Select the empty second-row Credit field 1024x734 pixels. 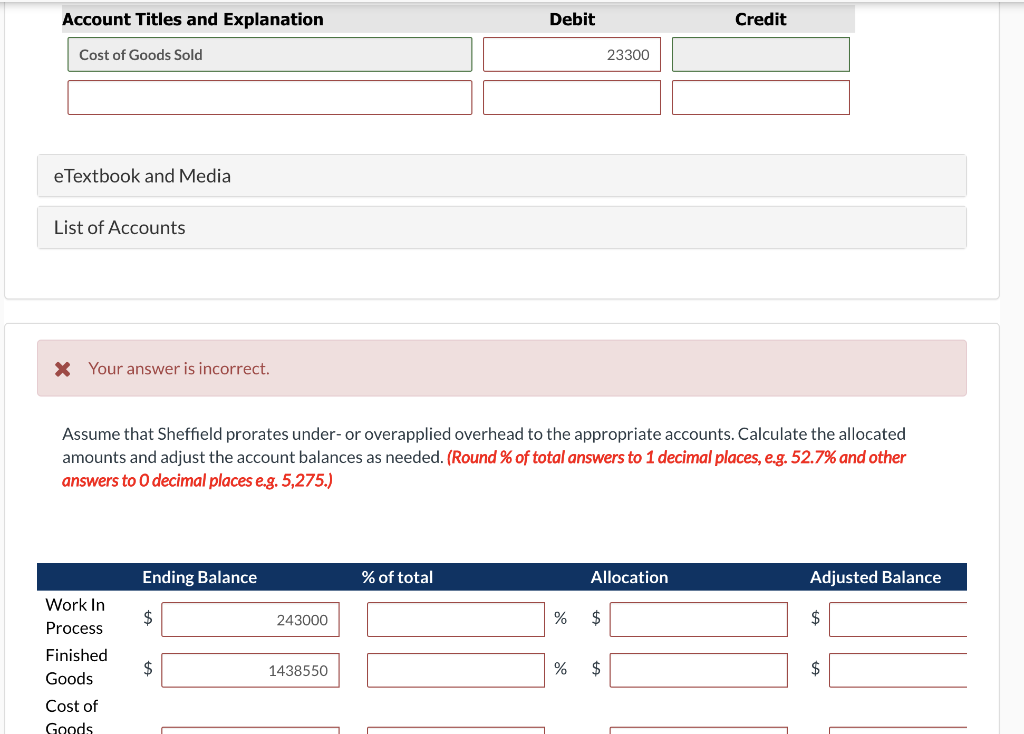(760, 97)
